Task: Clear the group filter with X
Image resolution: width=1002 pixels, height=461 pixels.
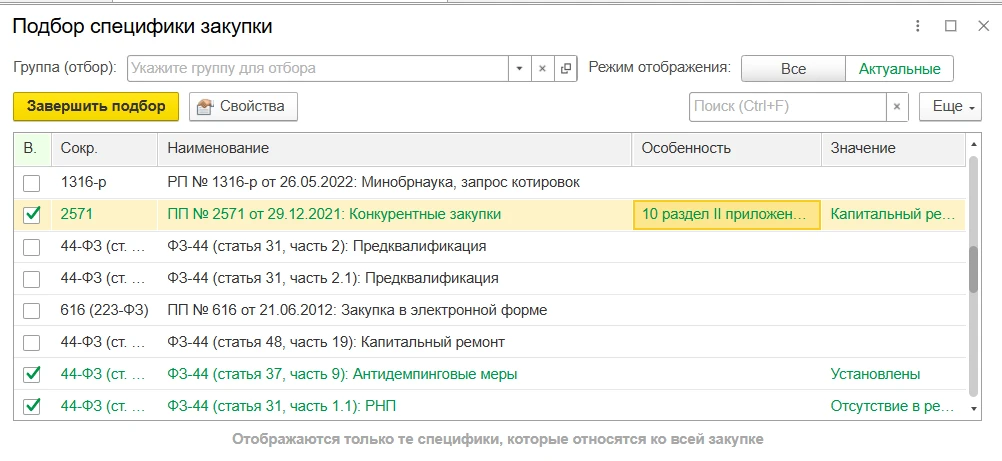Action: point(542,68)
